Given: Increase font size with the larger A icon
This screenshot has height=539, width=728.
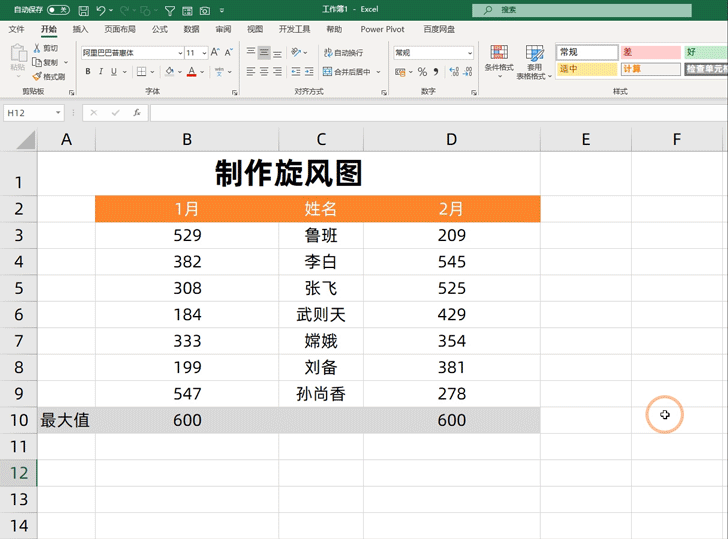Looking at the screenshot, I should [215, 52].
